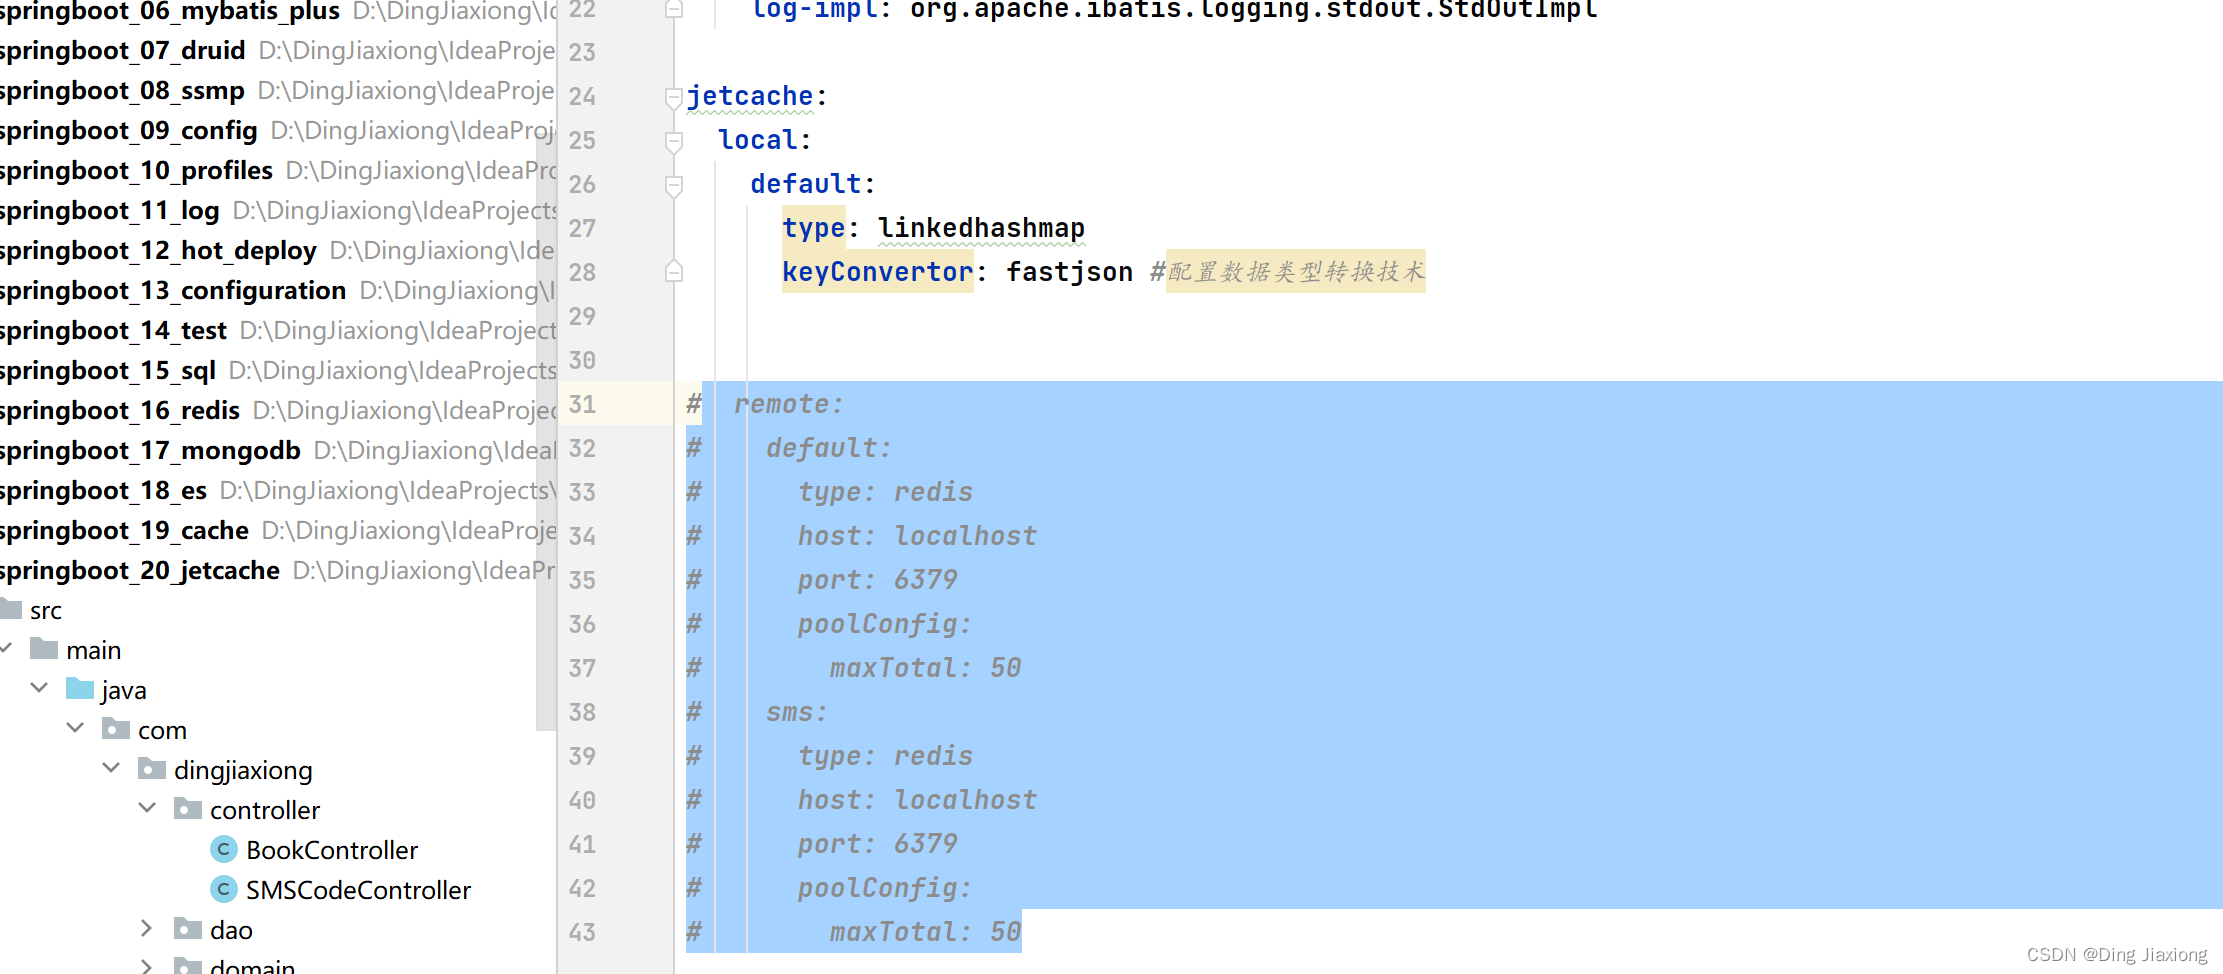Viewport: 2223px width, 974px height.
Task: Collapse the dingjiaxiong package node
Action: [x=112, y=768]
